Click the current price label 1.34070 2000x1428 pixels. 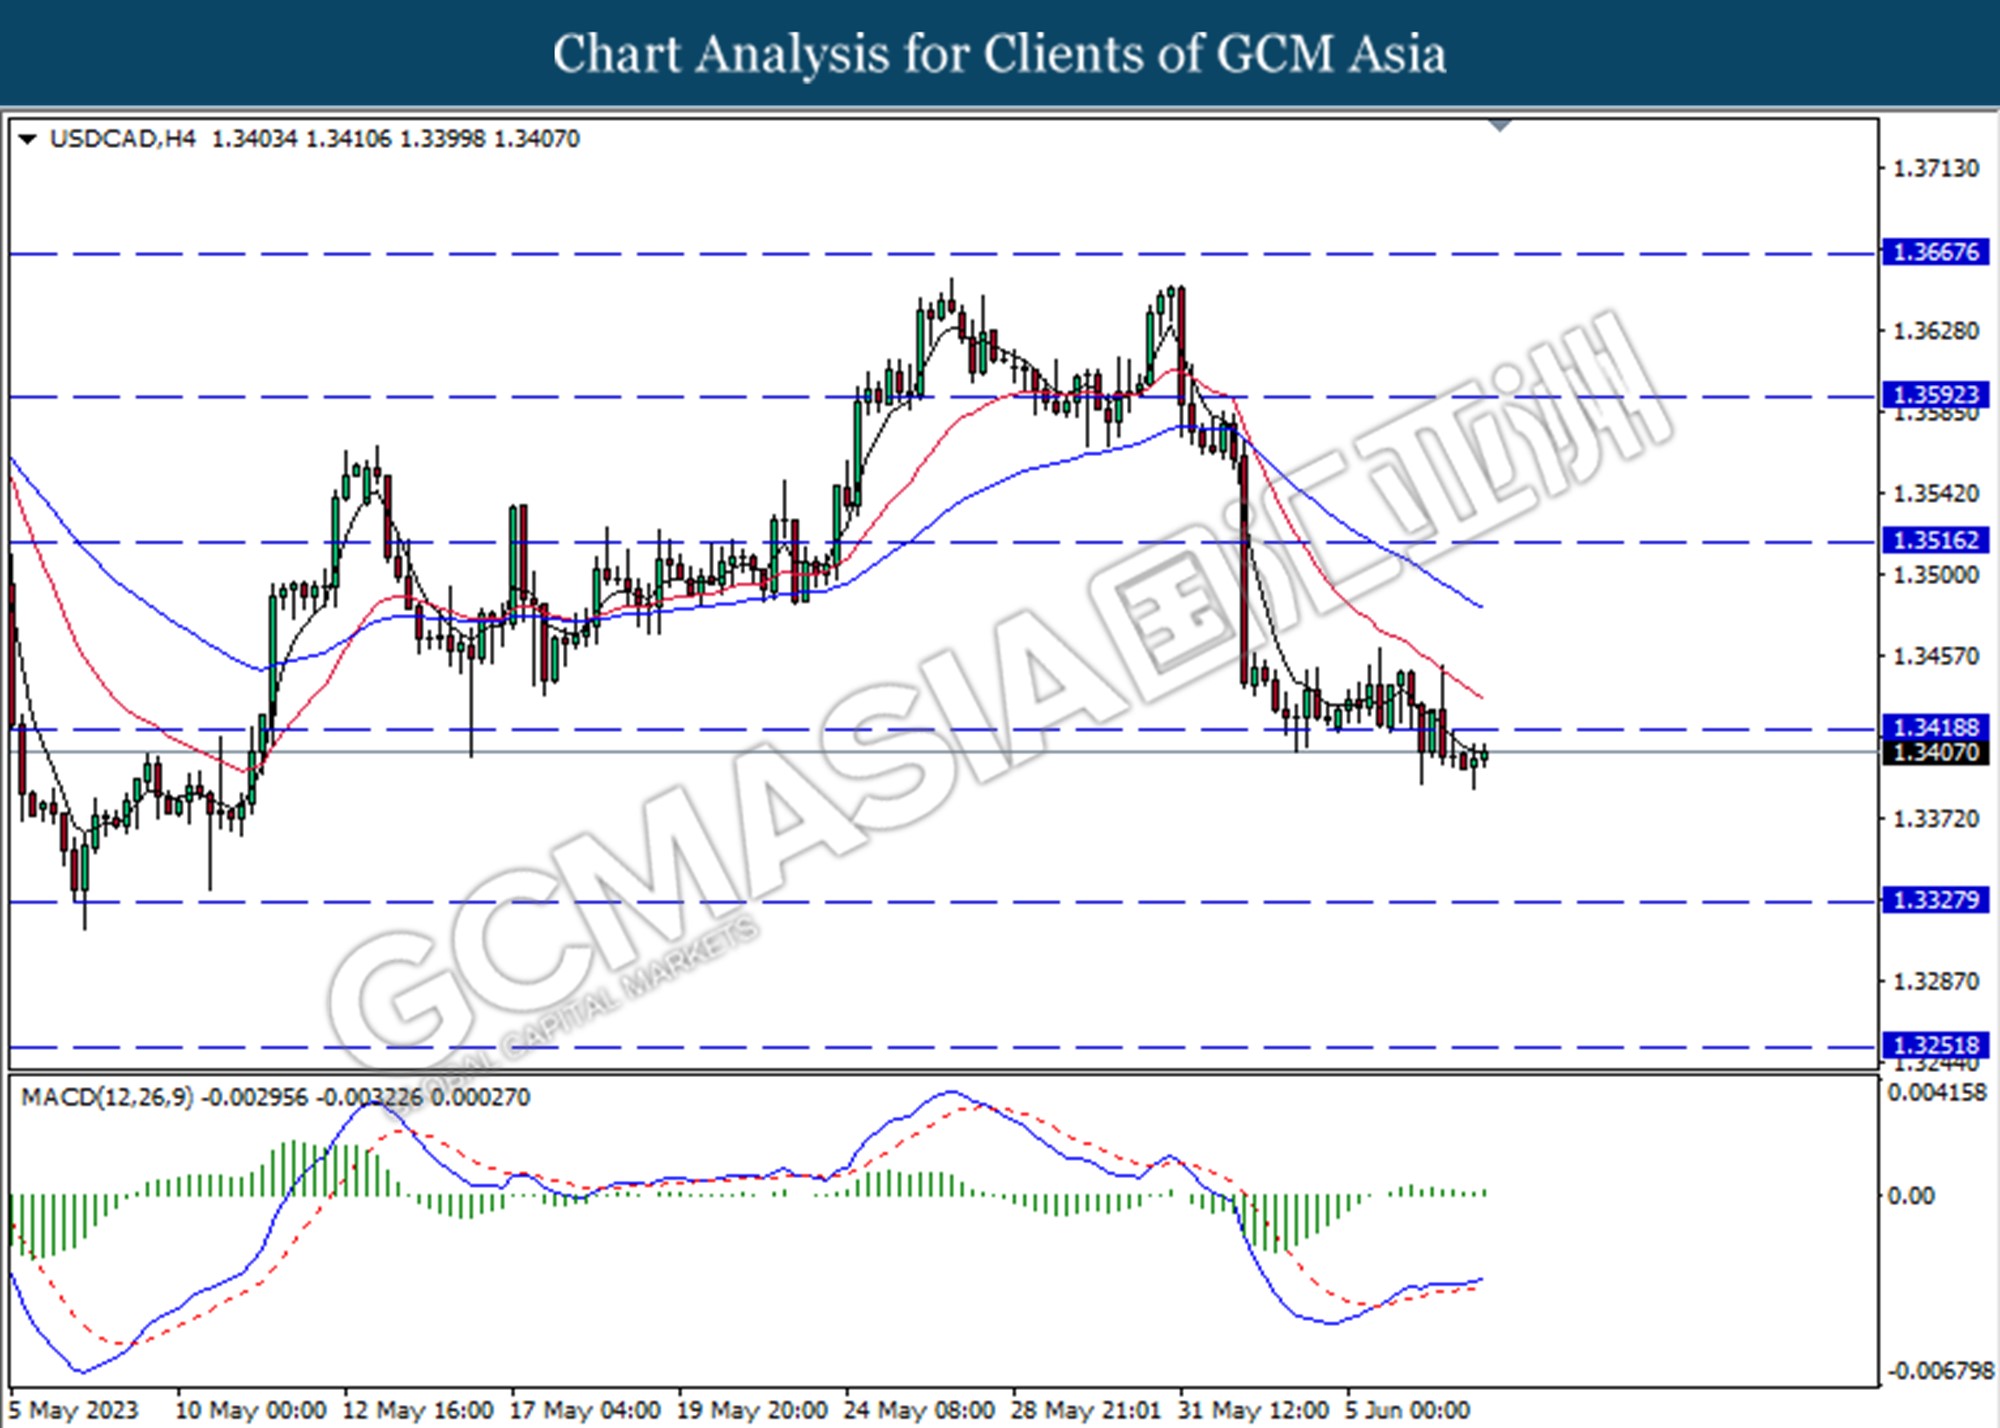pos(1936,752)
